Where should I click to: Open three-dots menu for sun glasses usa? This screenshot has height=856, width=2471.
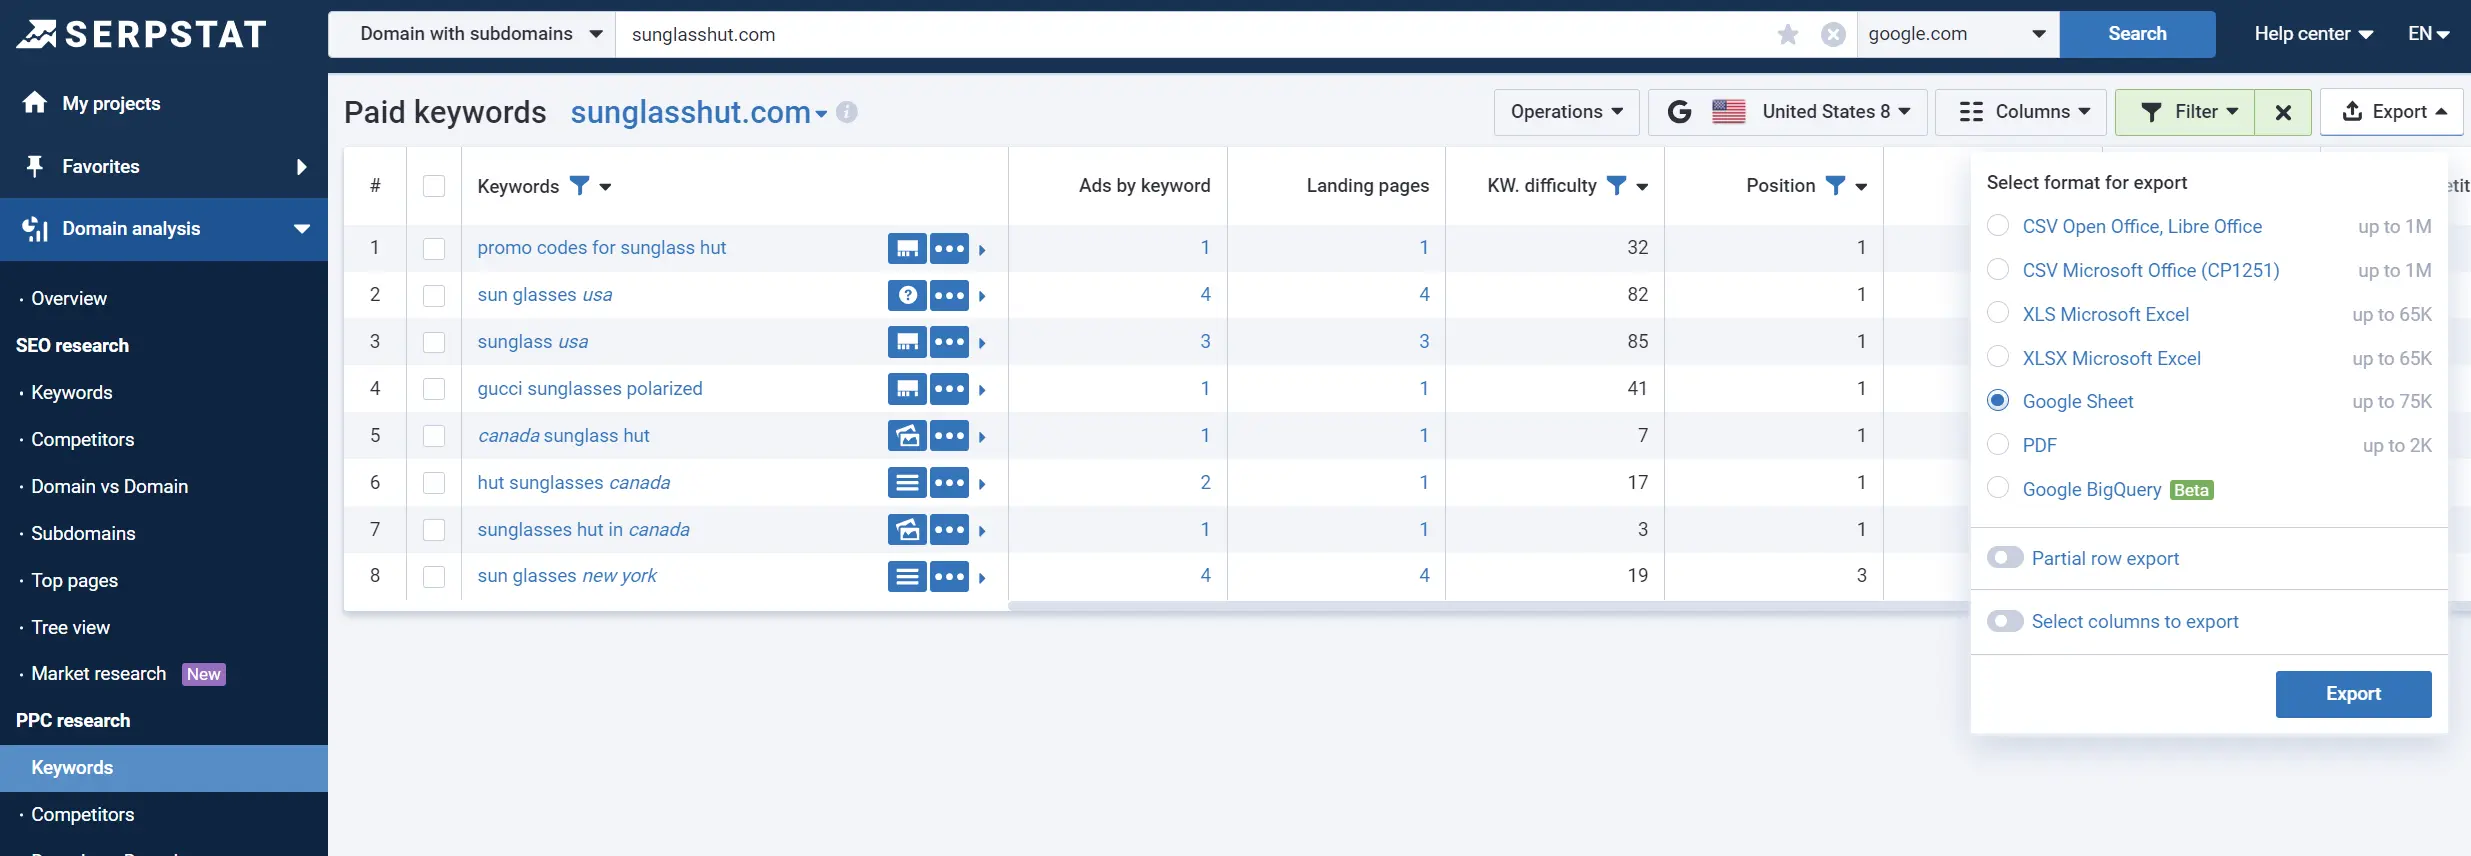tap(949, 295)
